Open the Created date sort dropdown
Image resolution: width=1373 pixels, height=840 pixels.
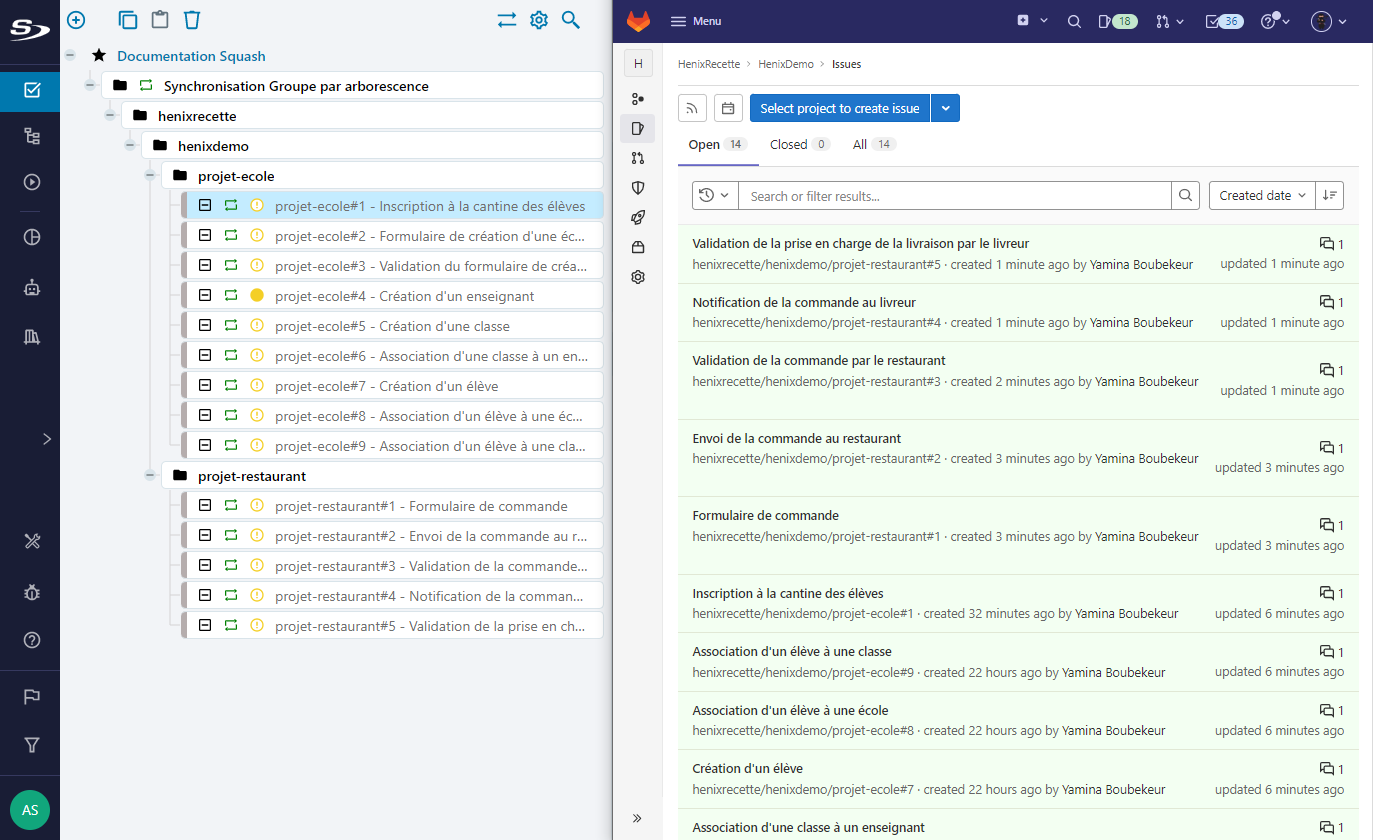1261,195
